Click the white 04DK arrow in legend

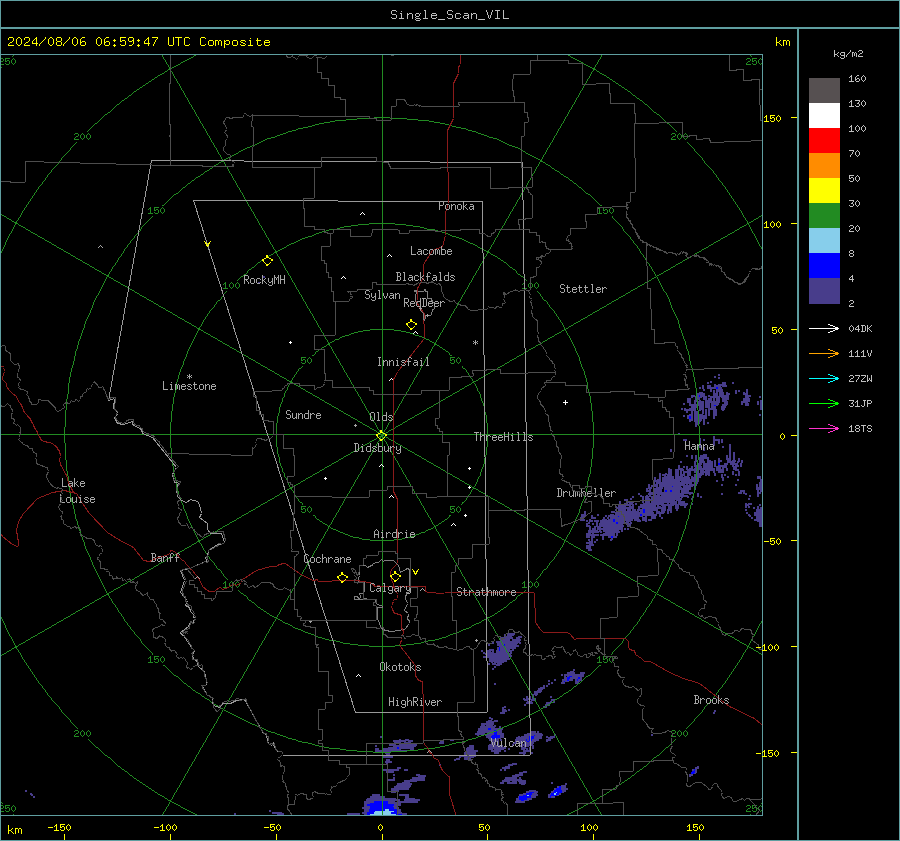824,328
